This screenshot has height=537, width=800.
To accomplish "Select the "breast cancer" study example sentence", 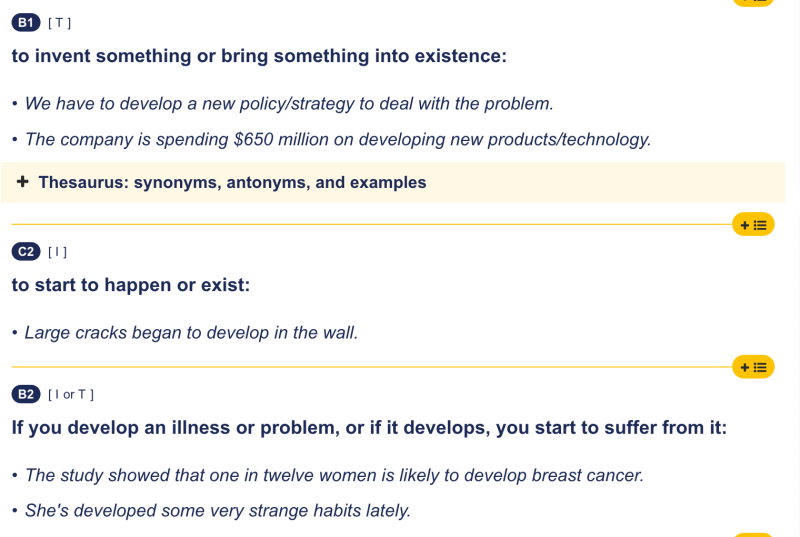I will click(333, 475).
